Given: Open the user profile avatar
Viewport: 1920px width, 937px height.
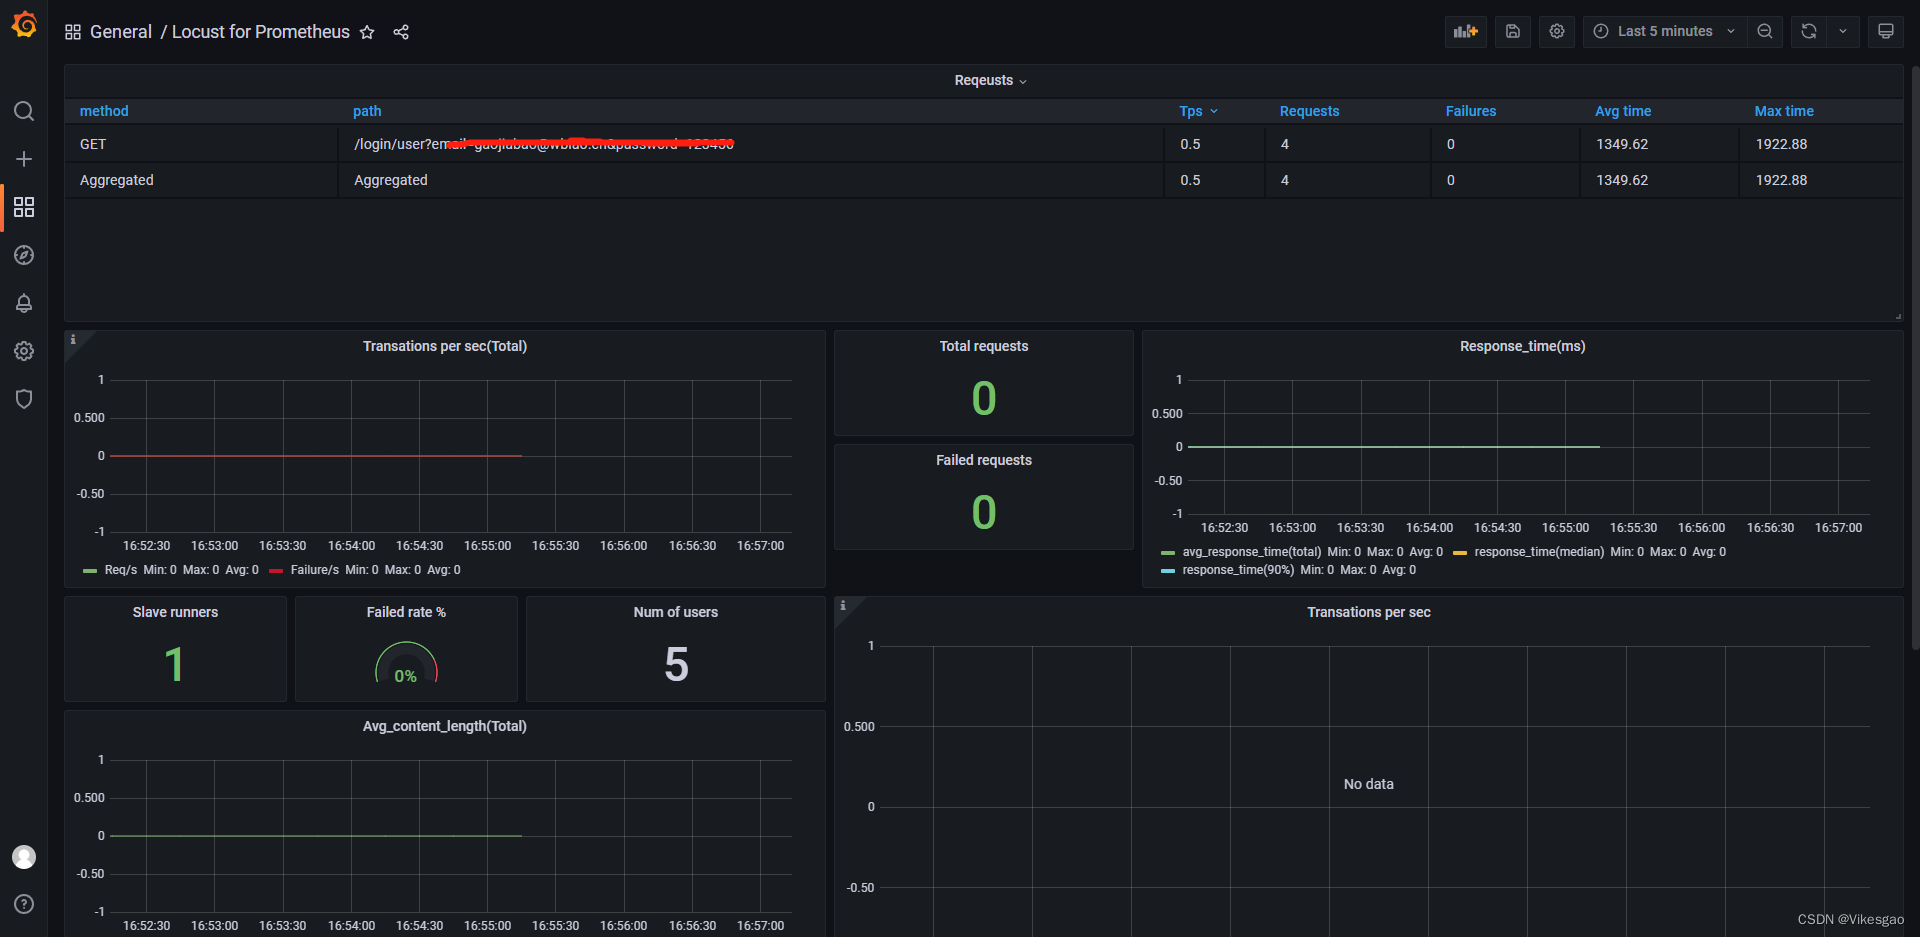Looking at the screenshot, I should (x=24, y=857).
